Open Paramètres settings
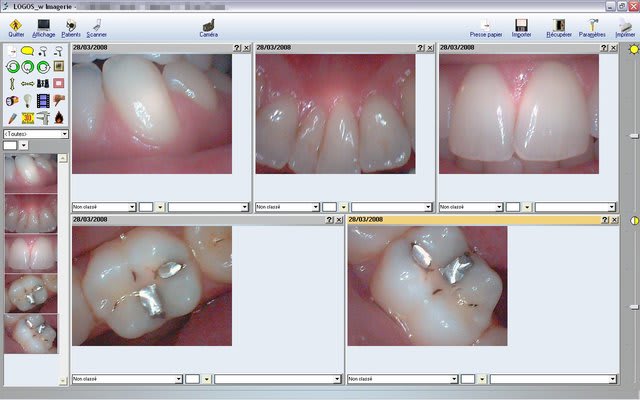 tap(592, 25)
